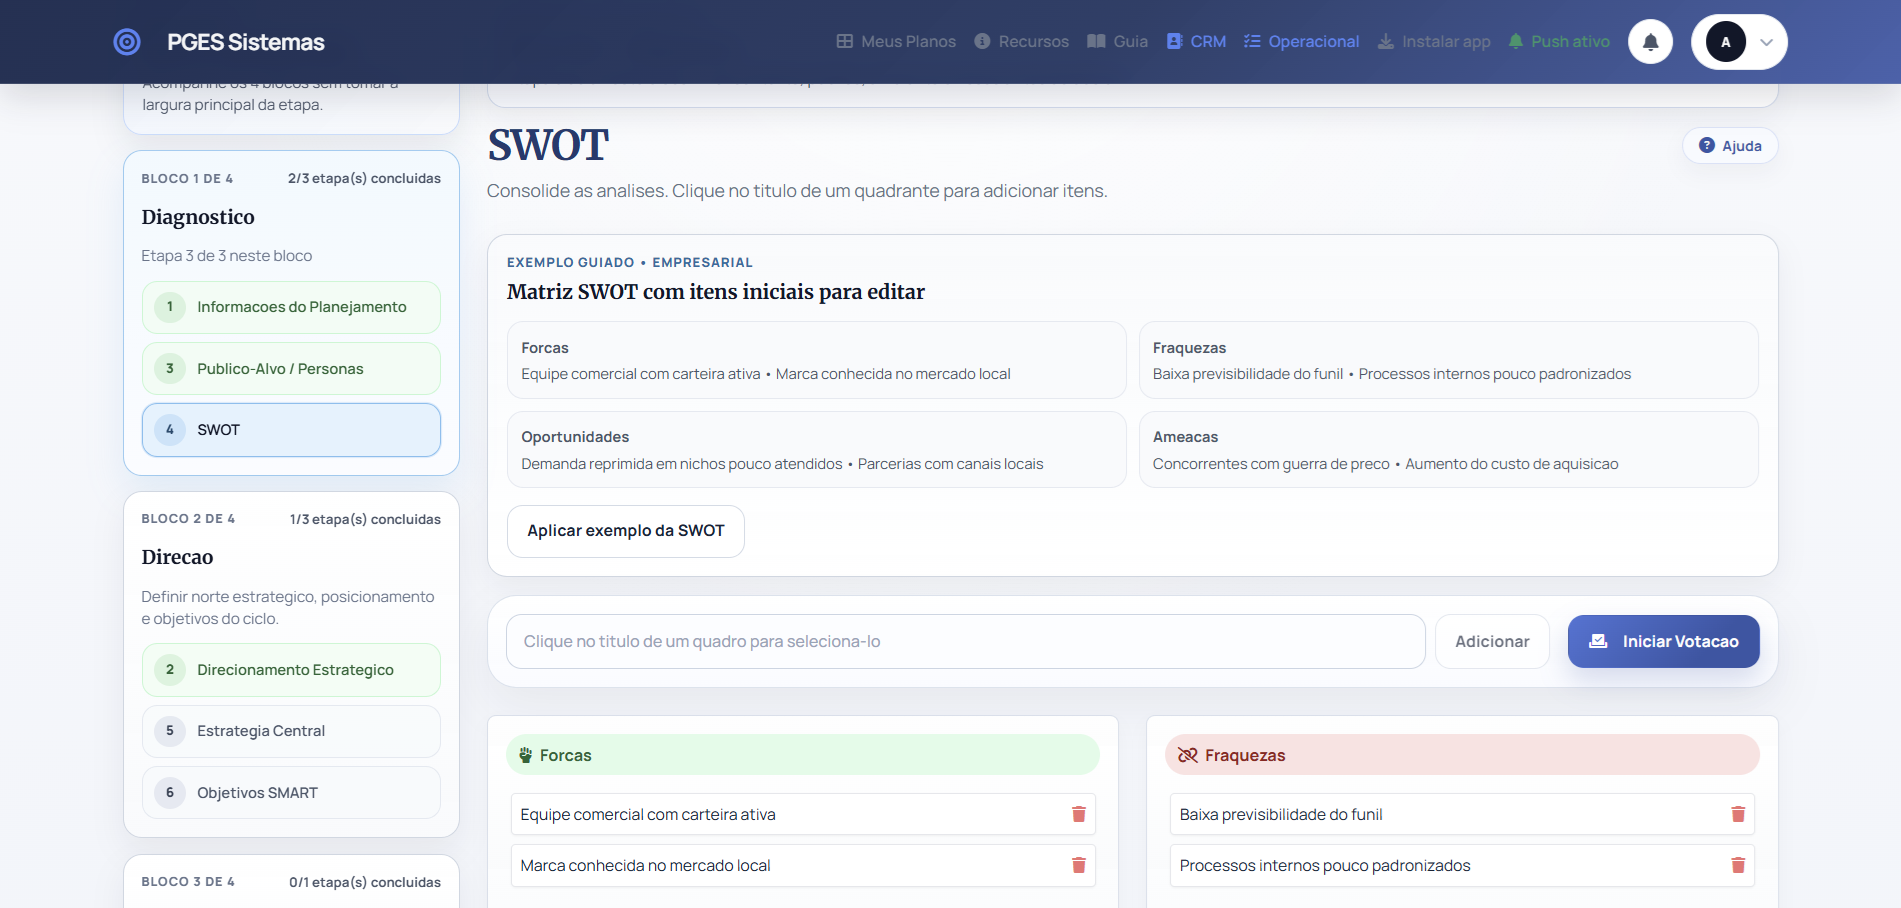Remove 'Baixa previsibilidade do funil' via trash icon
The width and height of the screenshot is (1901, 908).
click(1737, 814)
